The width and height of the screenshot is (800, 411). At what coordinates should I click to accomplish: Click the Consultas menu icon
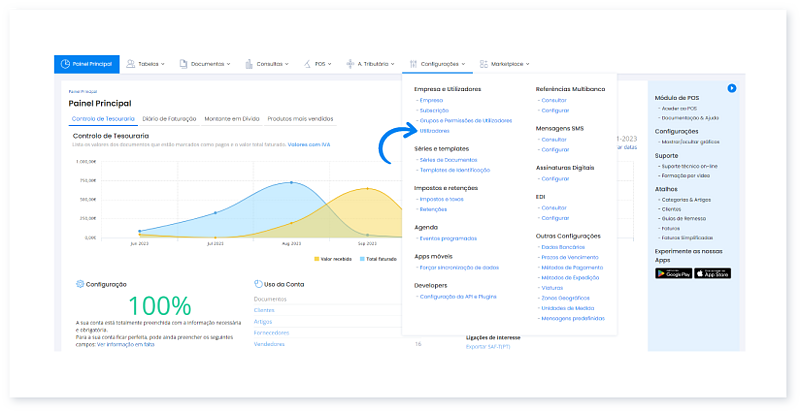(249, 64)
